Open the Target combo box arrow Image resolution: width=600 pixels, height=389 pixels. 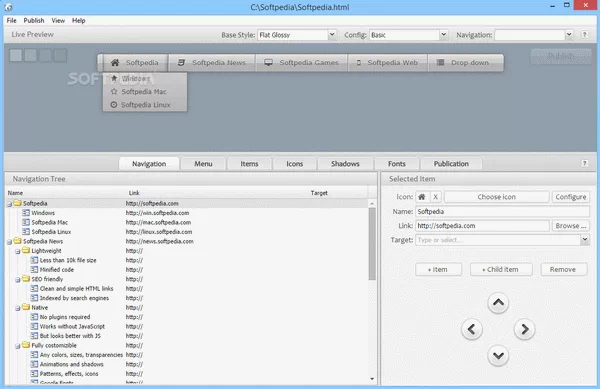585,240
